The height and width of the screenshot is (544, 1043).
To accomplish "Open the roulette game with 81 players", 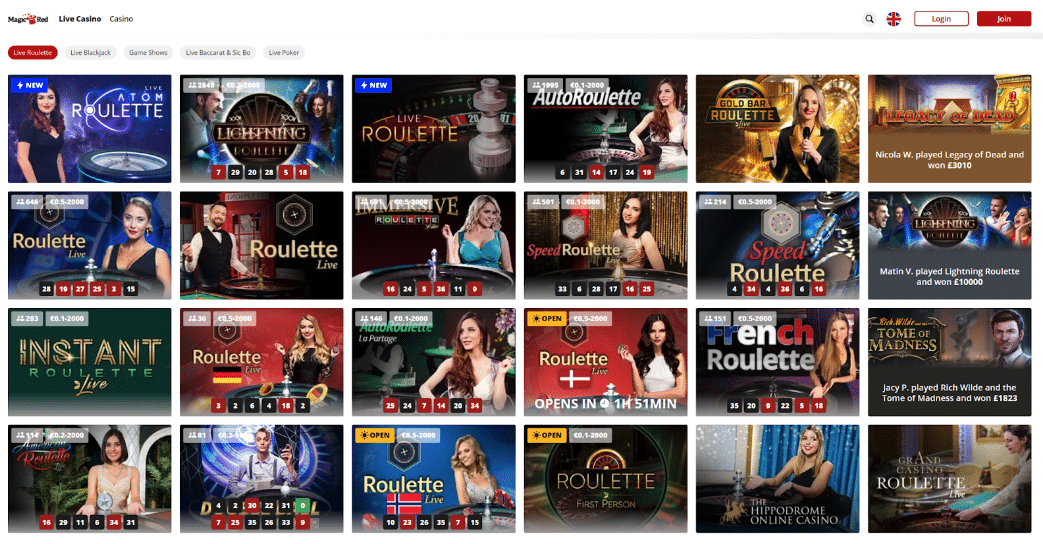I will 261,479.
